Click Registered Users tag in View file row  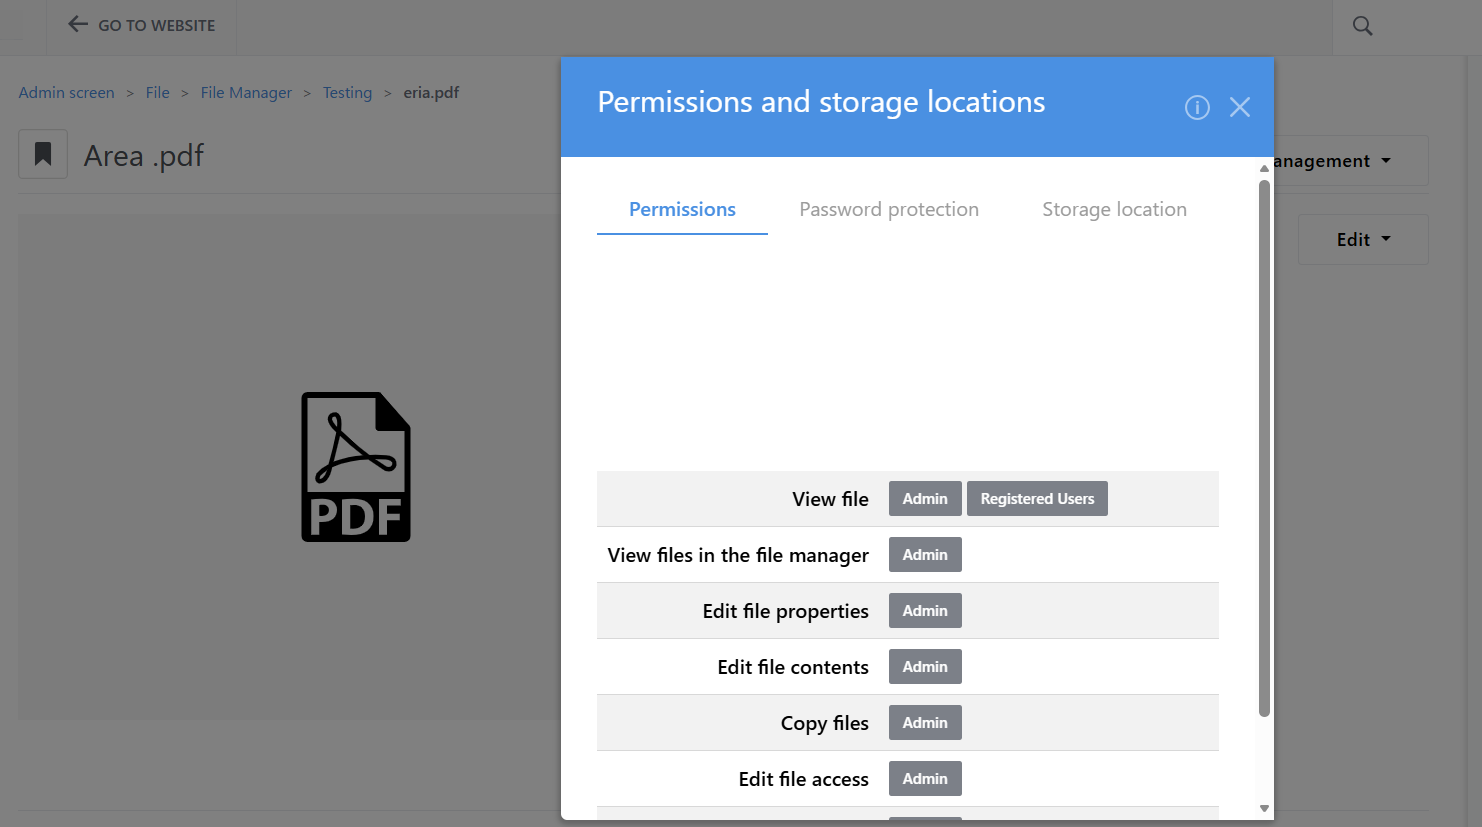pyautogui.click(x=1037, y=499)
